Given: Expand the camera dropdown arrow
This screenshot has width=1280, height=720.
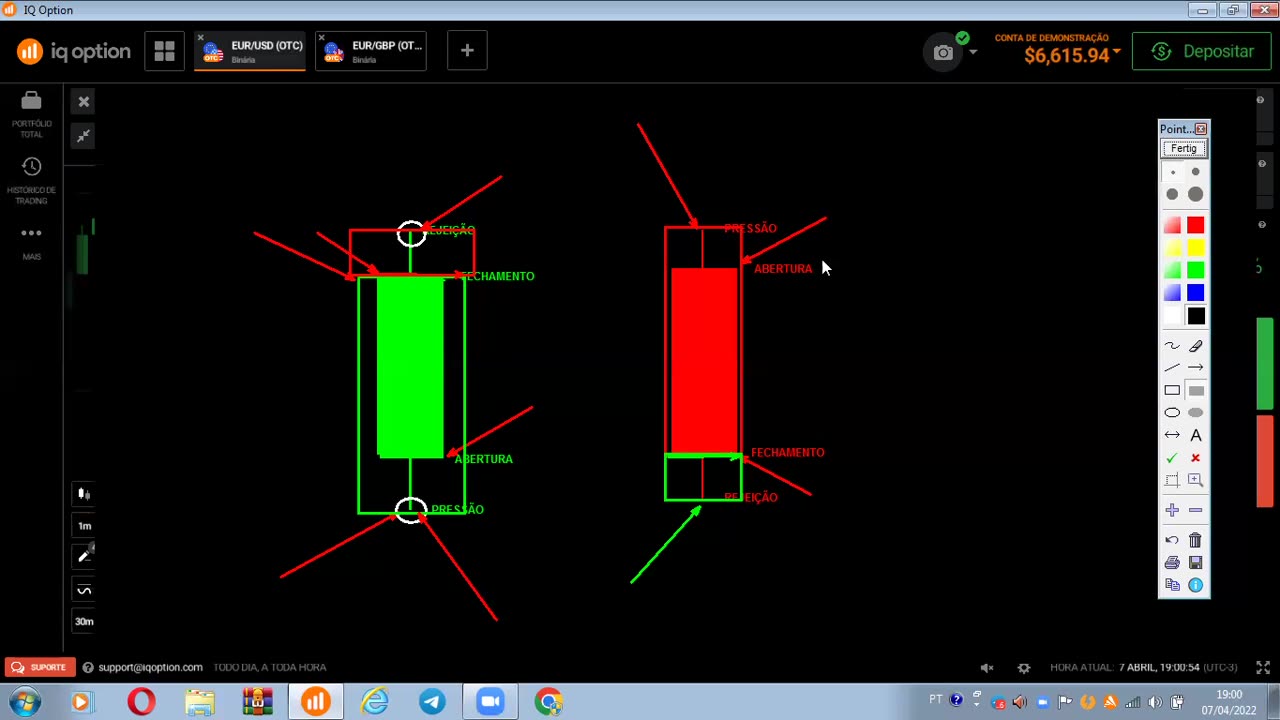Looking at the screenshot, I should [973, 52].
